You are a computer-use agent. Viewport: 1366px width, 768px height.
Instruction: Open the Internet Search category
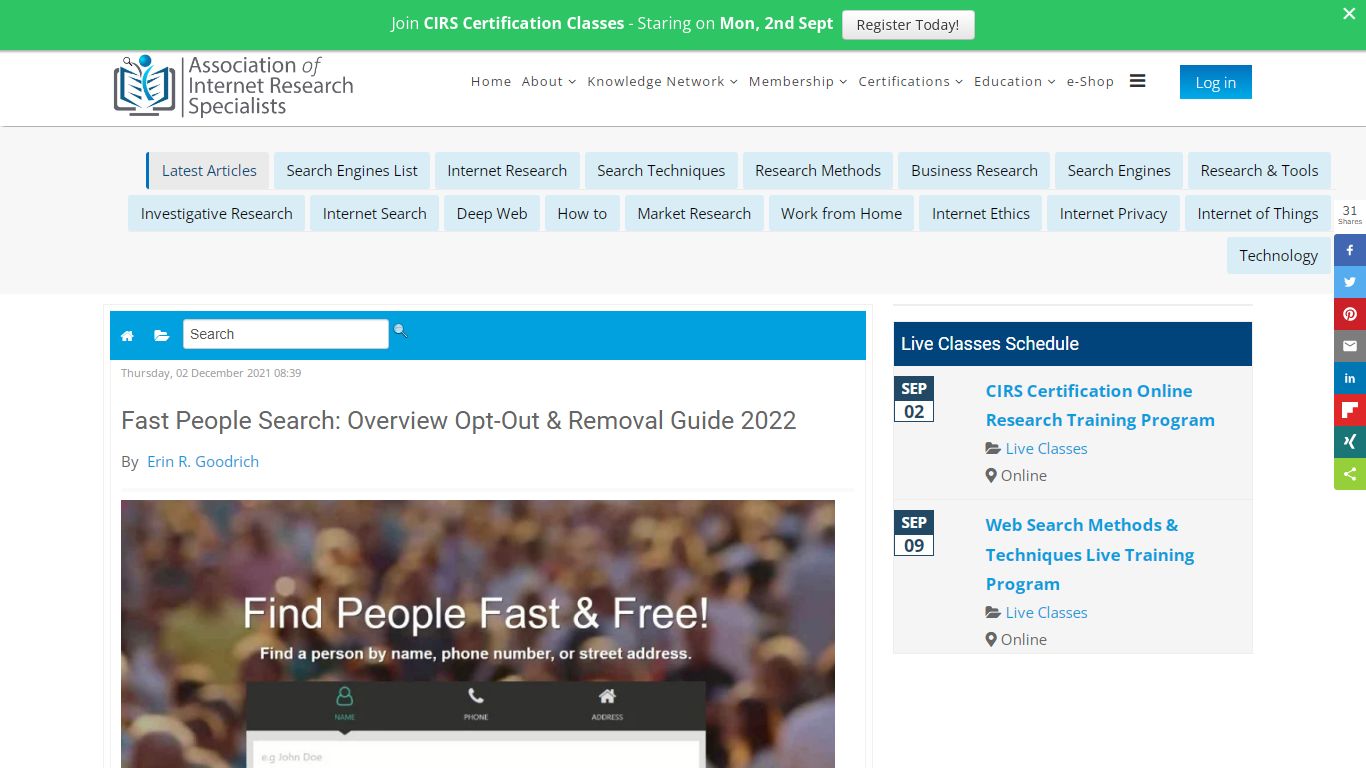374,213
